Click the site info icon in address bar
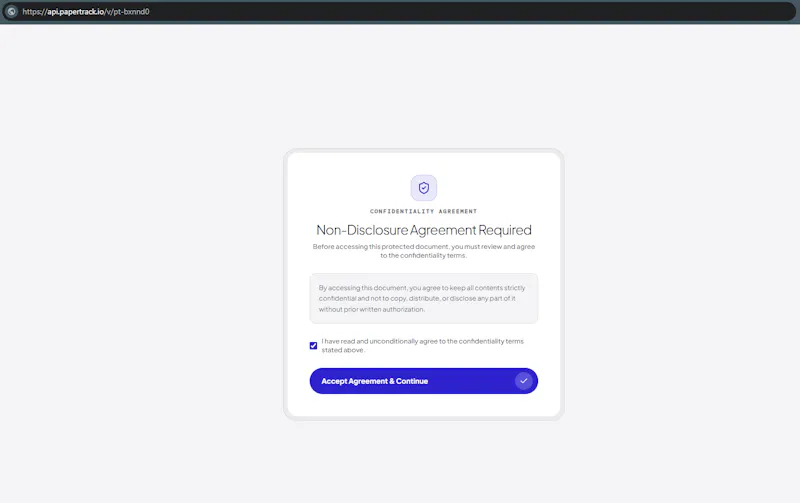This screenshot has width=800, height=503. pyautogui.click(x=11, y=11)
